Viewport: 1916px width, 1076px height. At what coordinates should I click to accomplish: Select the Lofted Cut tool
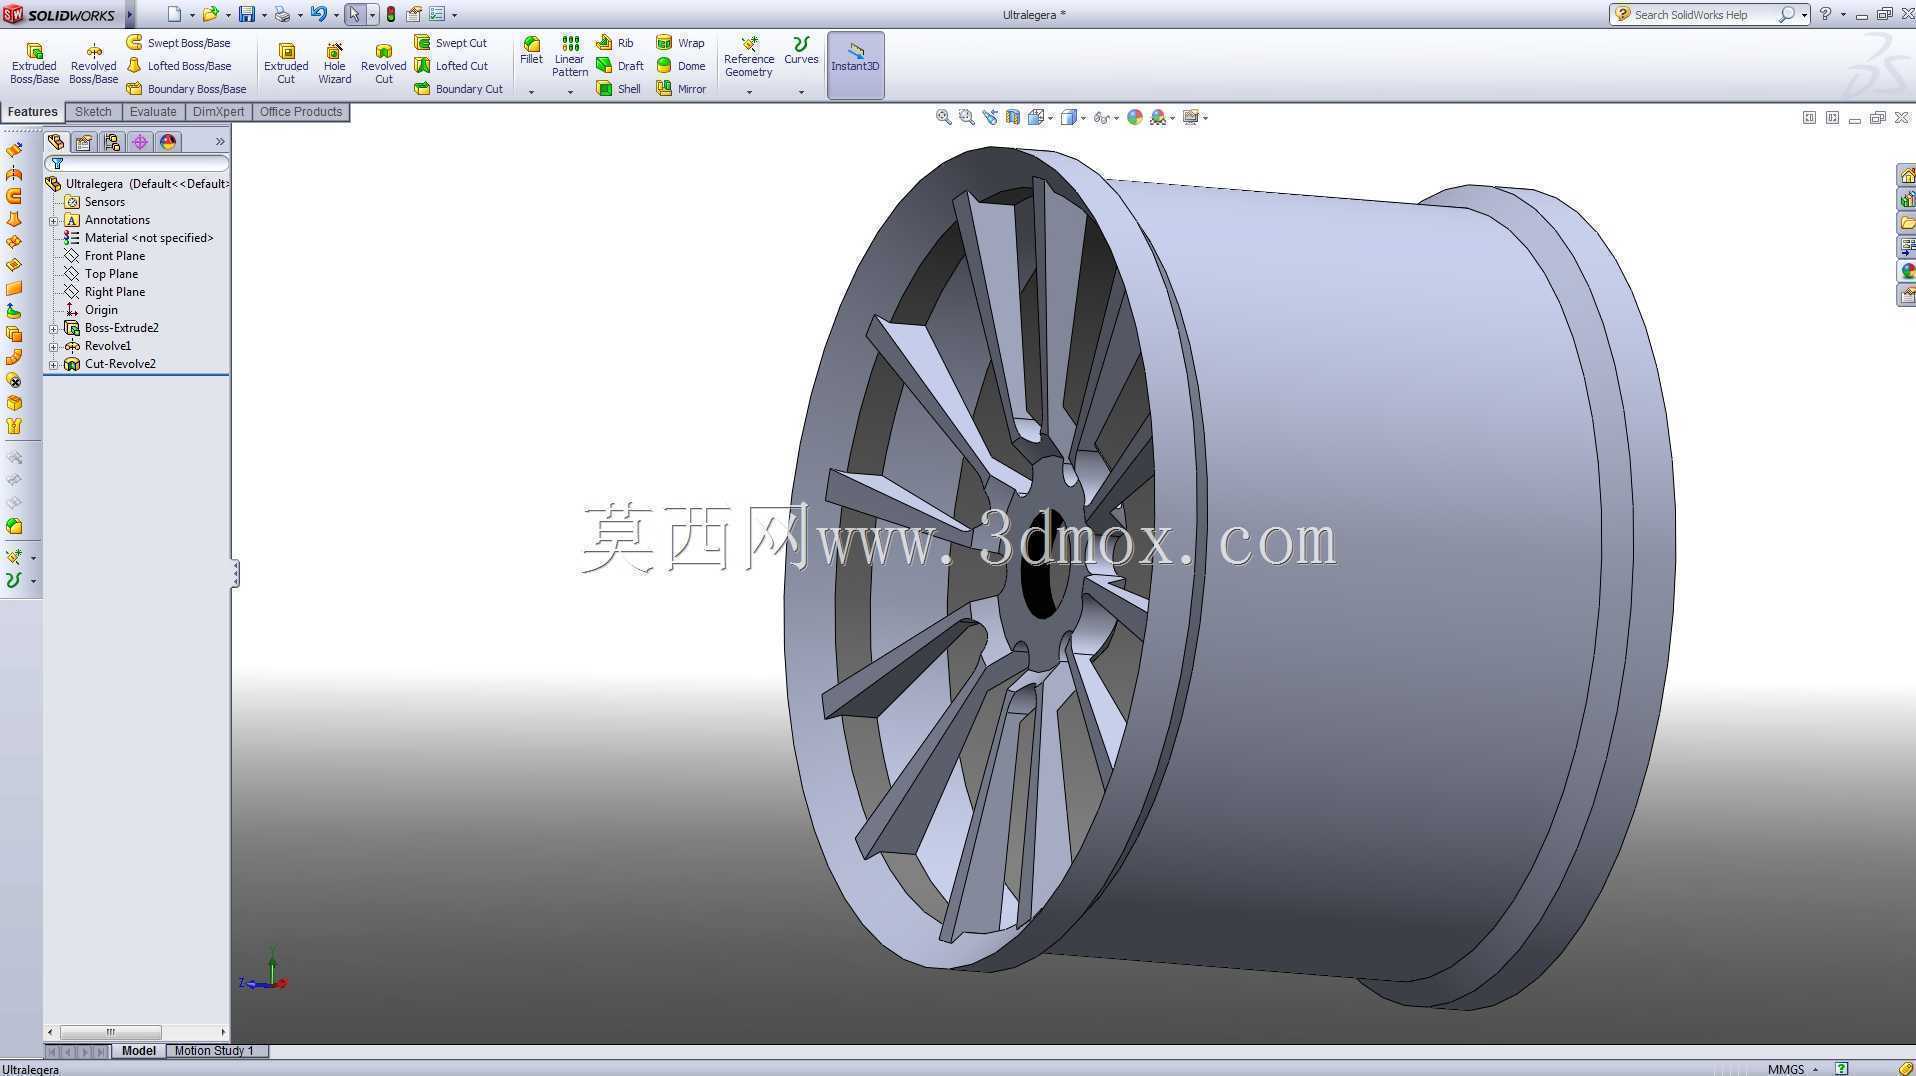pos(451,66)
